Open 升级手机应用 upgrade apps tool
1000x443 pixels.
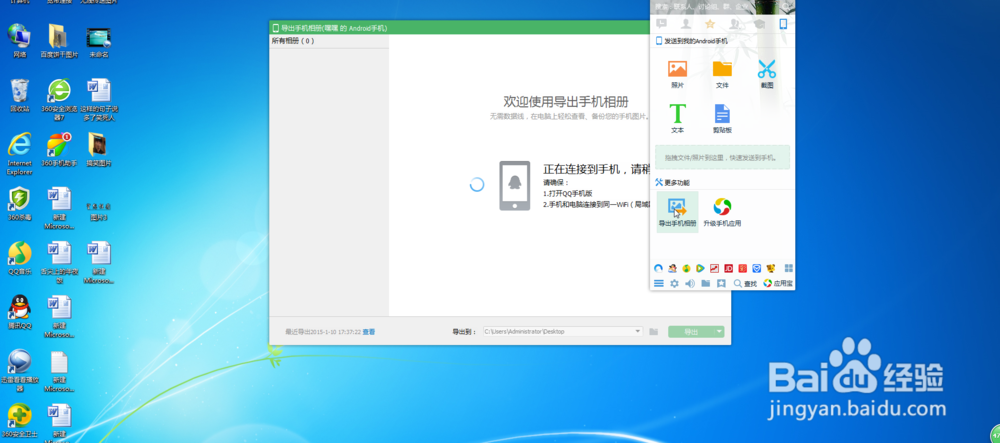(x=722, y=212)
